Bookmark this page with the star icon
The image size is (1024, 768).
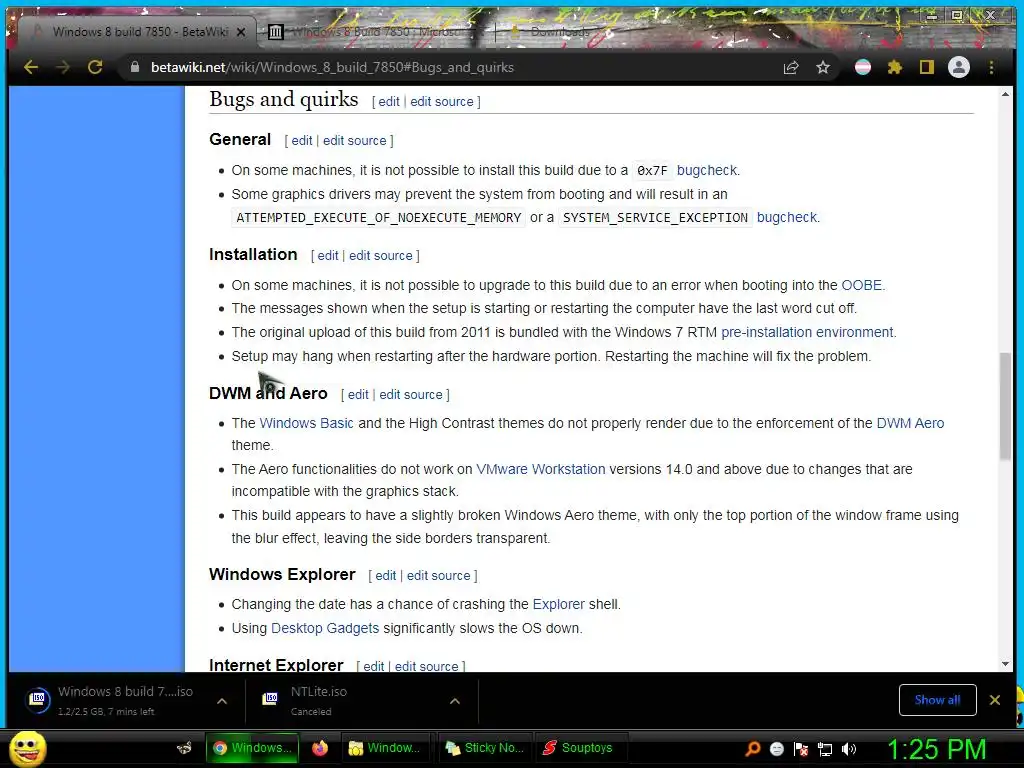(823, 67)
